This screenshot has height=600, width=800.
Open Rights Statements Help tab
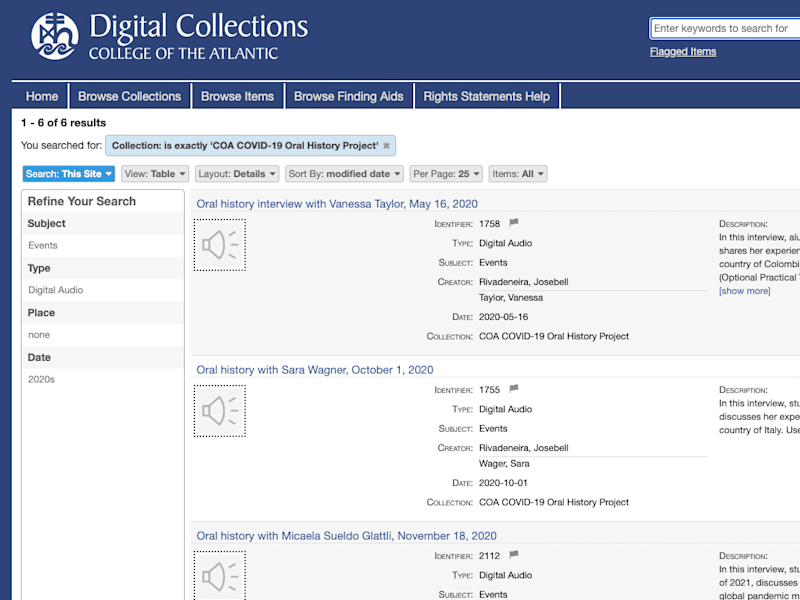(x=487, y=96)
